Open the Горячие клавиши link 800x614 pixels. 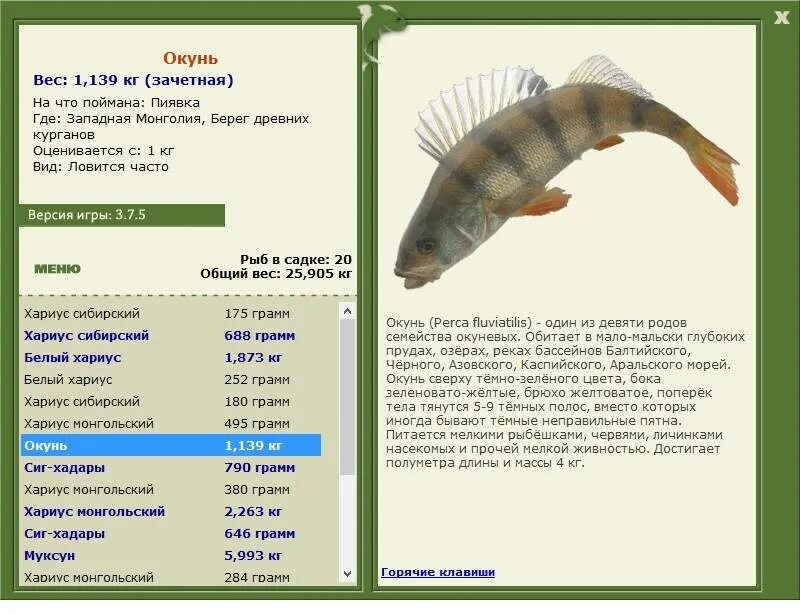(x=438, y=572)
